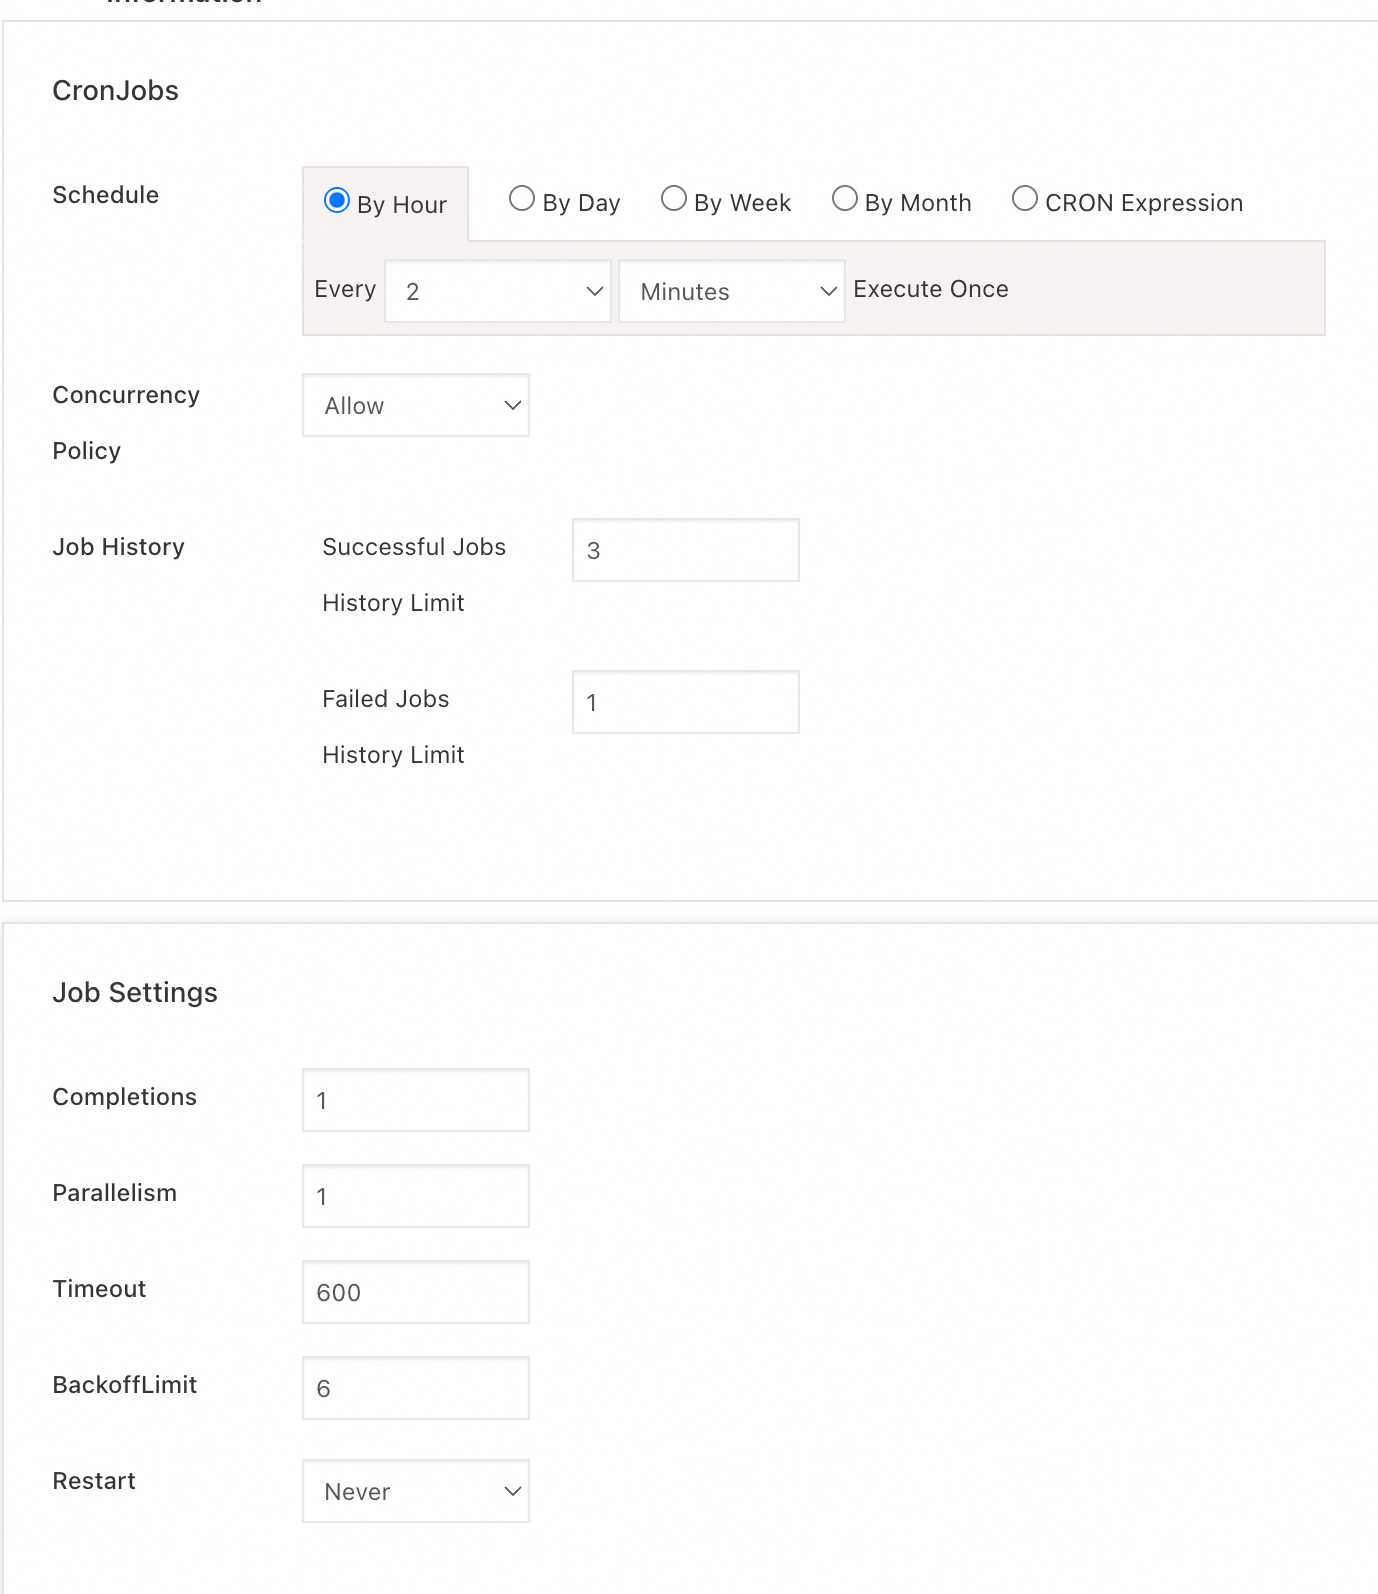Screen dimensions: 1378x1594
Task: Click the Successful Jobs History Limit label
Action: (414, 575)
